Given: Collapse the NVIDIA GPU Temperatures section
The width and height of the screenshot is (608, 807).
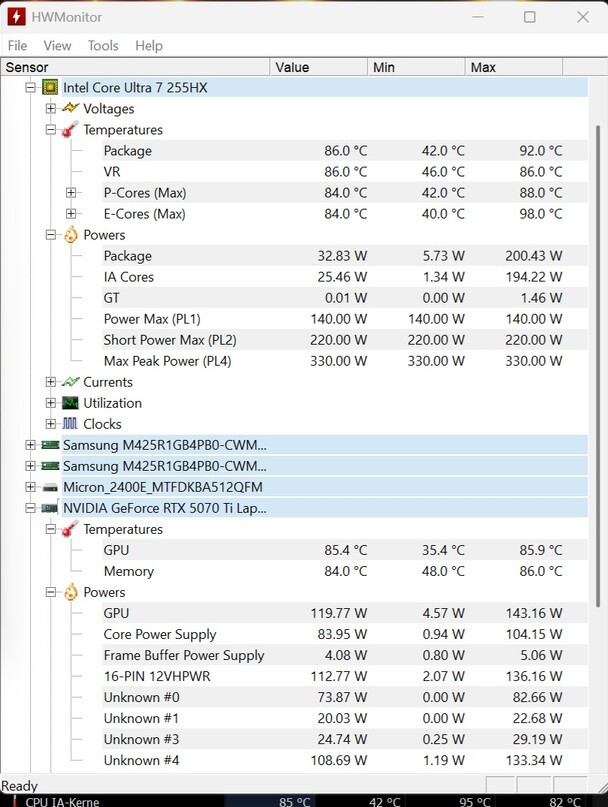Looking at the screenshot, I should tap(51, 529).
